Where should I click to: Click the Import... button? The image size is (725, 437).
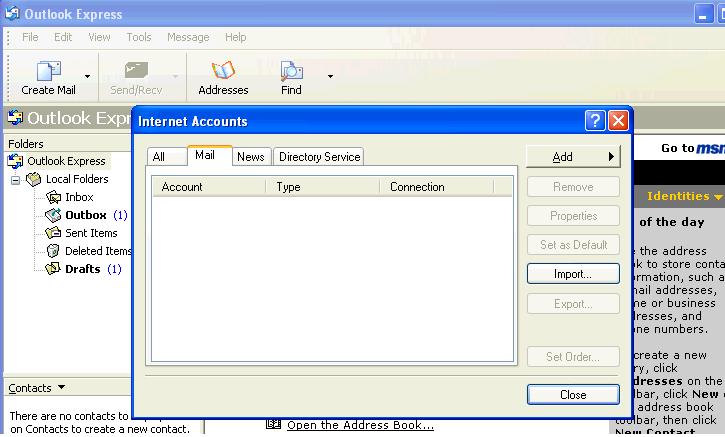point(573,274)
